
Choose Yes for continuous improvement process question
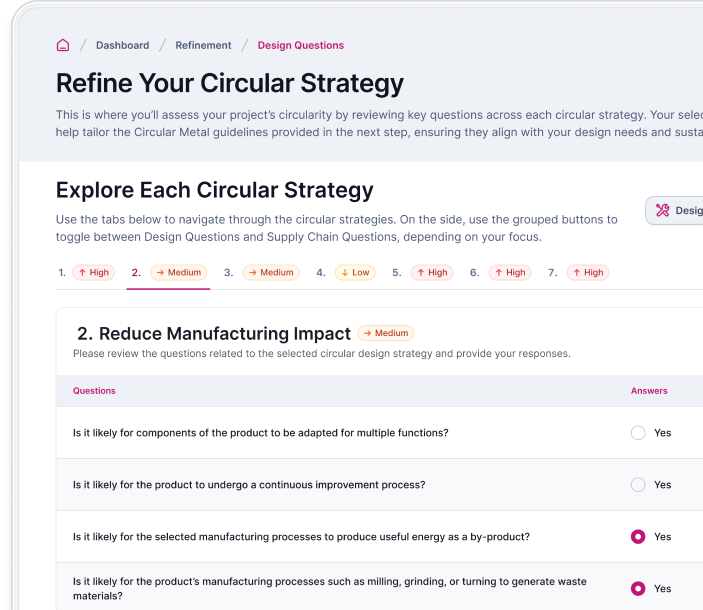click(638, 485)
